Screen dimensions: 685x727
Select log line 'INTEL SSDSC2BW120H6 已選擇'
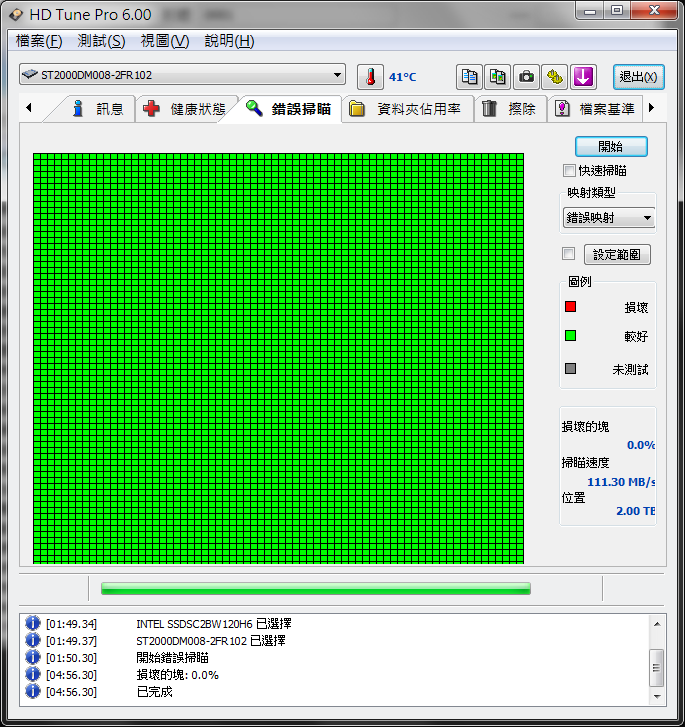point(214,624)
